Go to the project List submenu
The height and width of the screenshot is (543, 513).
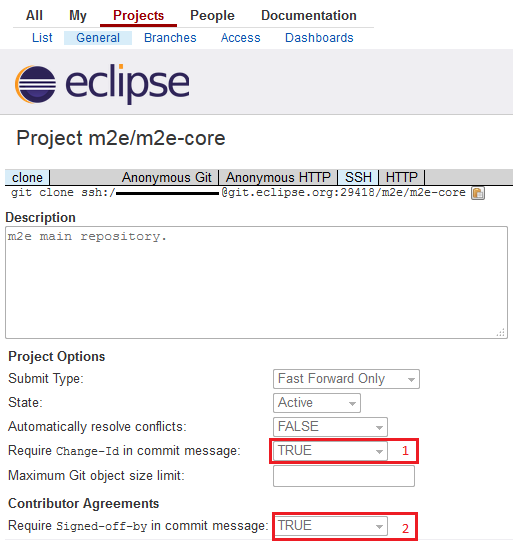pos(42,38)
